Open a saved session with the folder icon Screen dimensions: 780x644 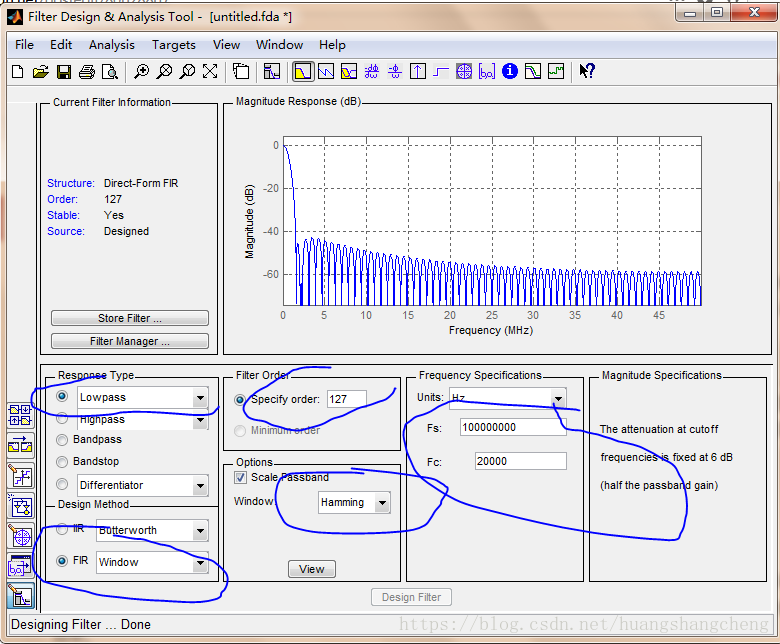tap(40, 72)
